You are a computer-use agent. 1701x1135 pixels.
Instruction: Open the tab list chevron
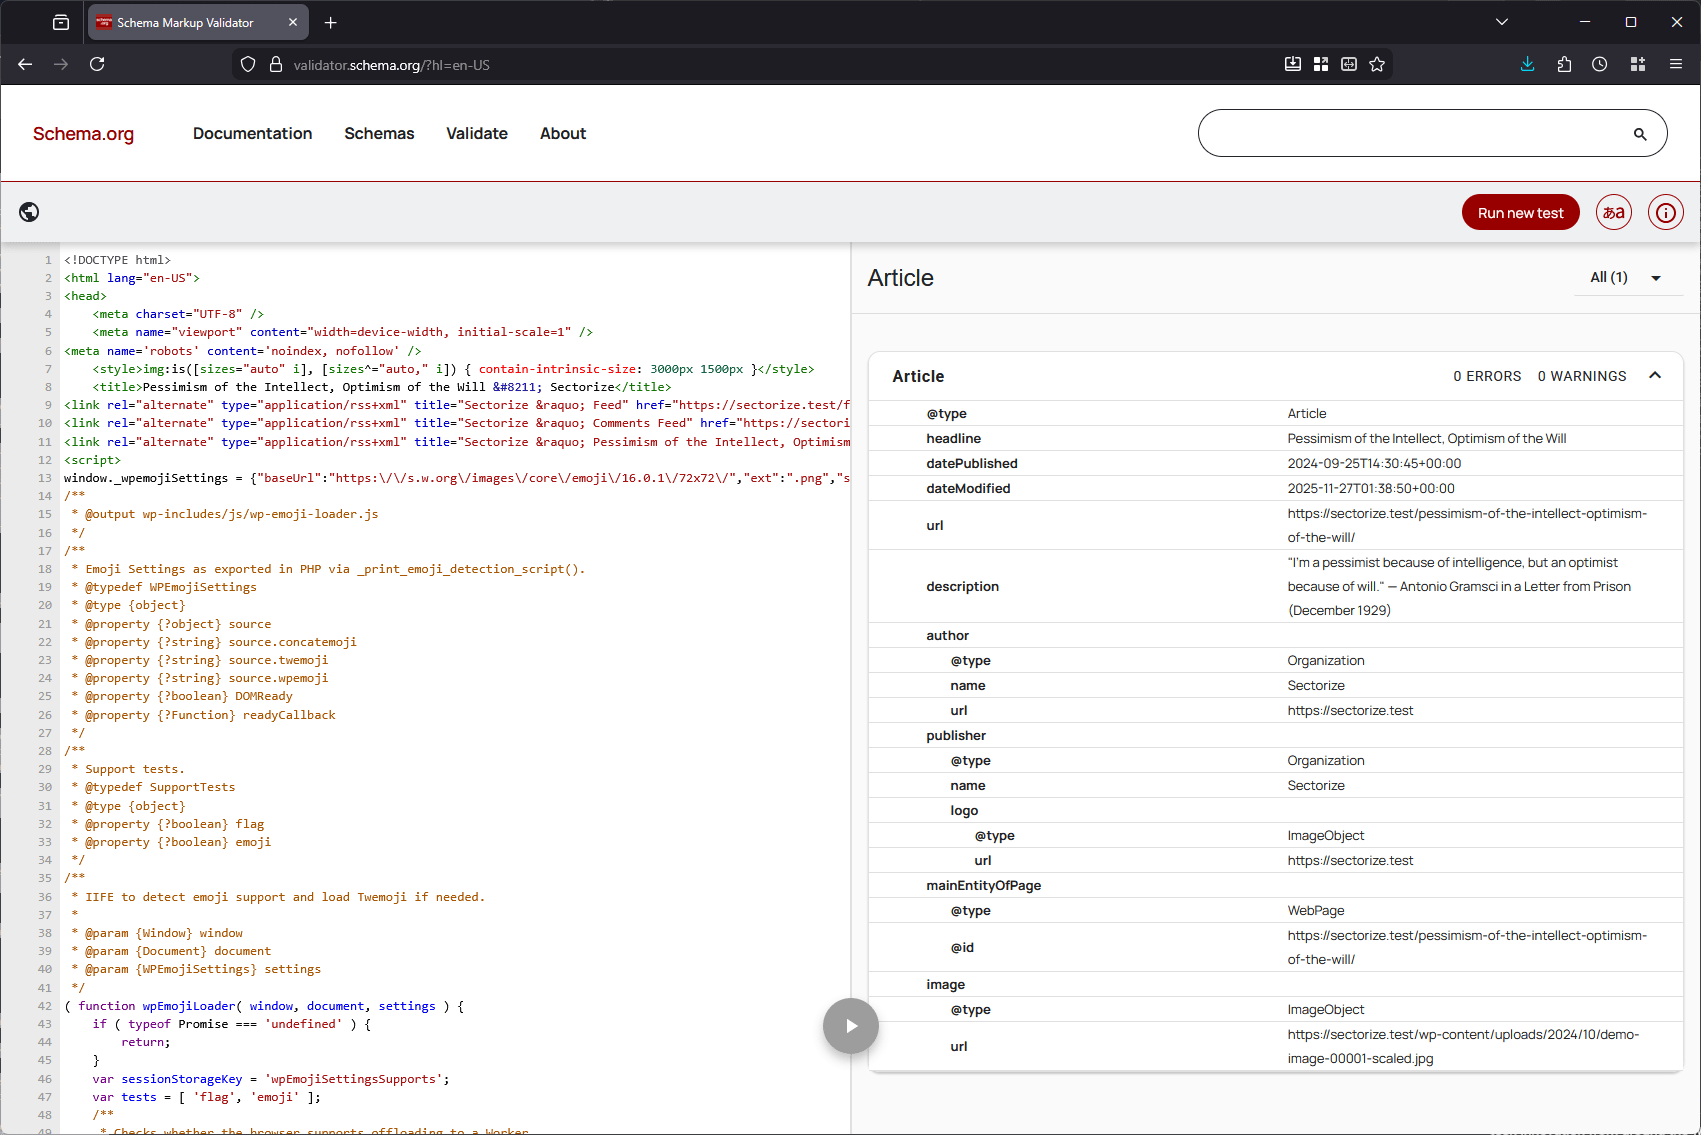coord(1502,21)
